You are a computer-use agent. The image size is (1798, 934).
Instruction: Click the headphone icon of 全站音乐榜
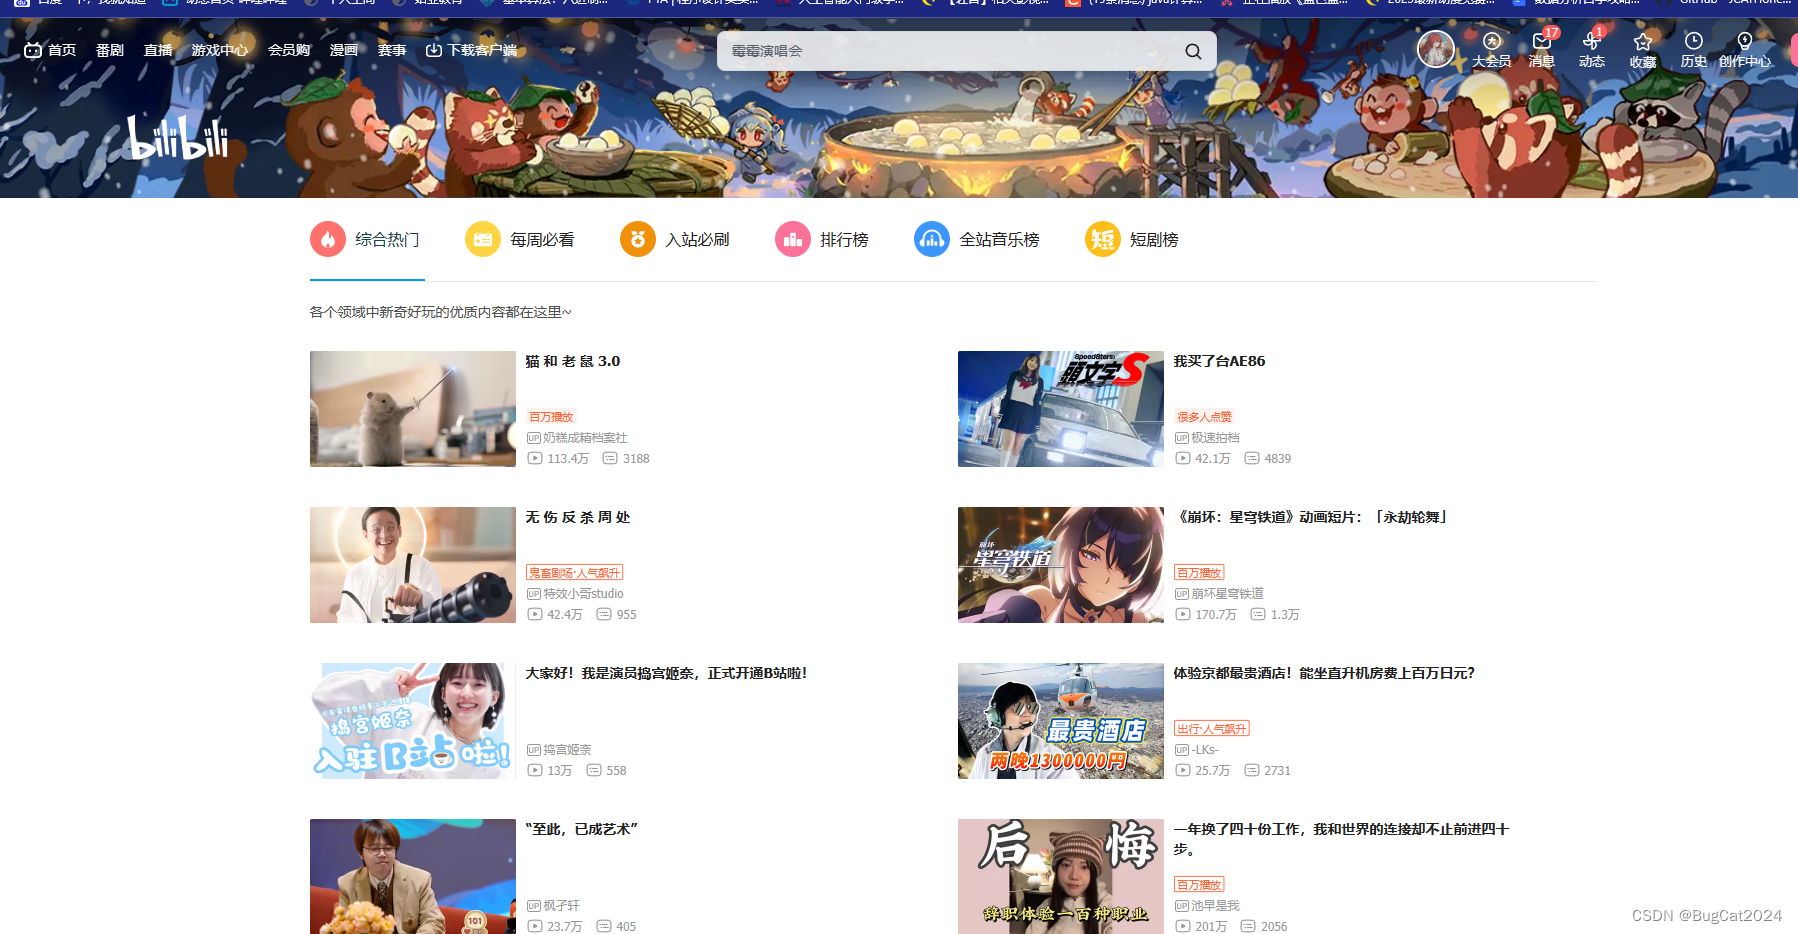[x=932, y=239]
